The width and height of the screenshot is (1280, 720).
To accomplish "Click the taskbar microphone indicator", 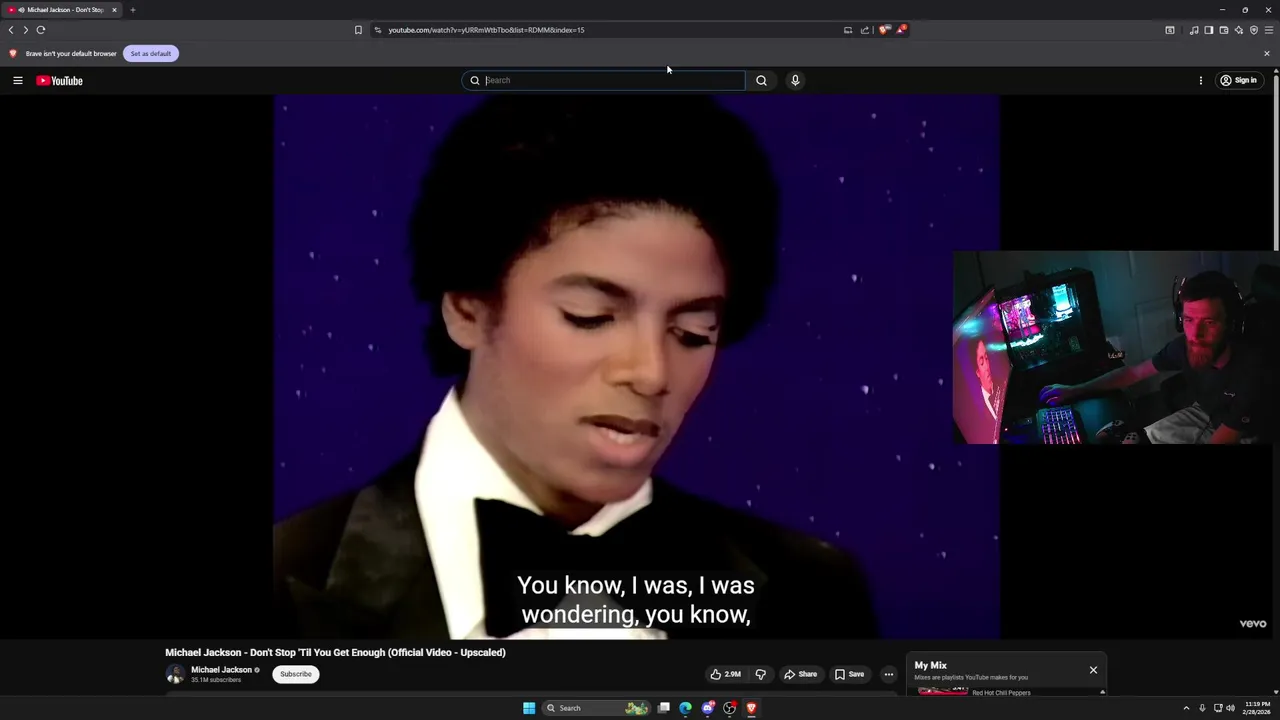I will coord(1202,708).
